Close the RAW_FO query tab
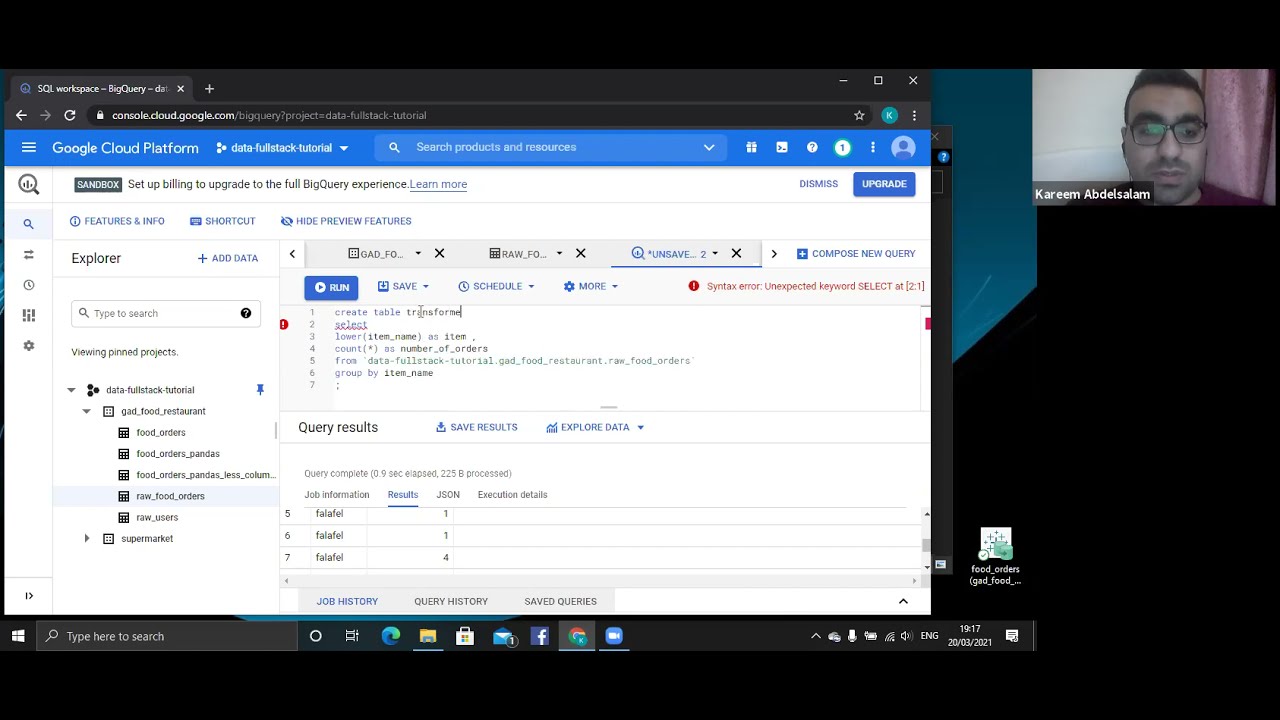The height and width of the screenshot is (720, 1280). pos(580,254)
